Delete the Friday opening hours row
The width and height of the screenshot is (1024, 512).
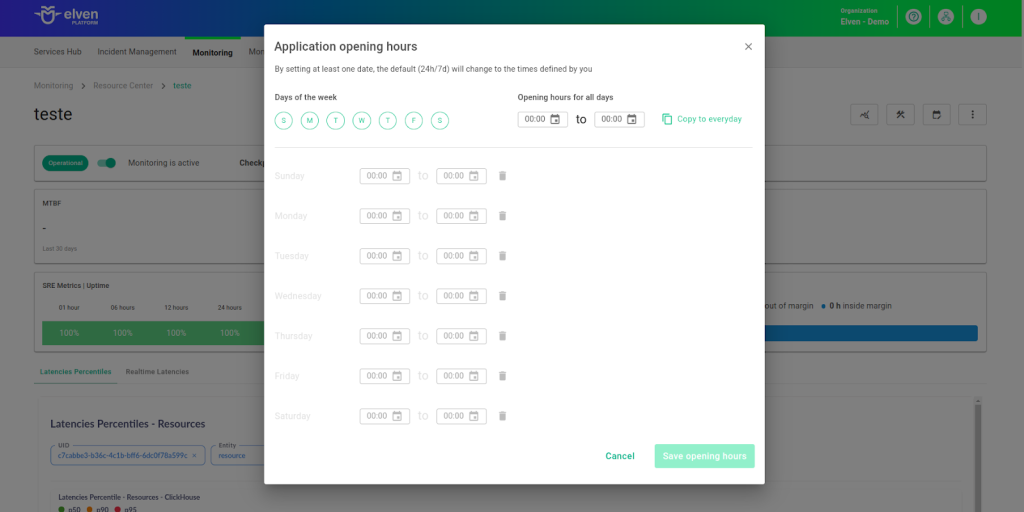502,376
